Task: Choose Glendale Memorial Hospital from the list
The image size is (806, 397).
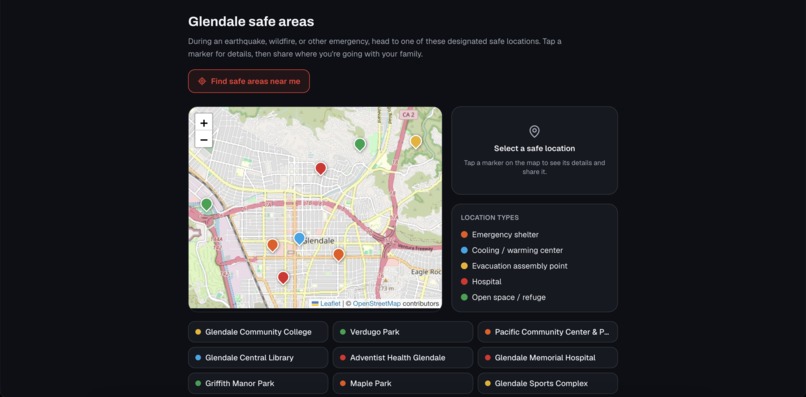Action: tap(548, 357)
